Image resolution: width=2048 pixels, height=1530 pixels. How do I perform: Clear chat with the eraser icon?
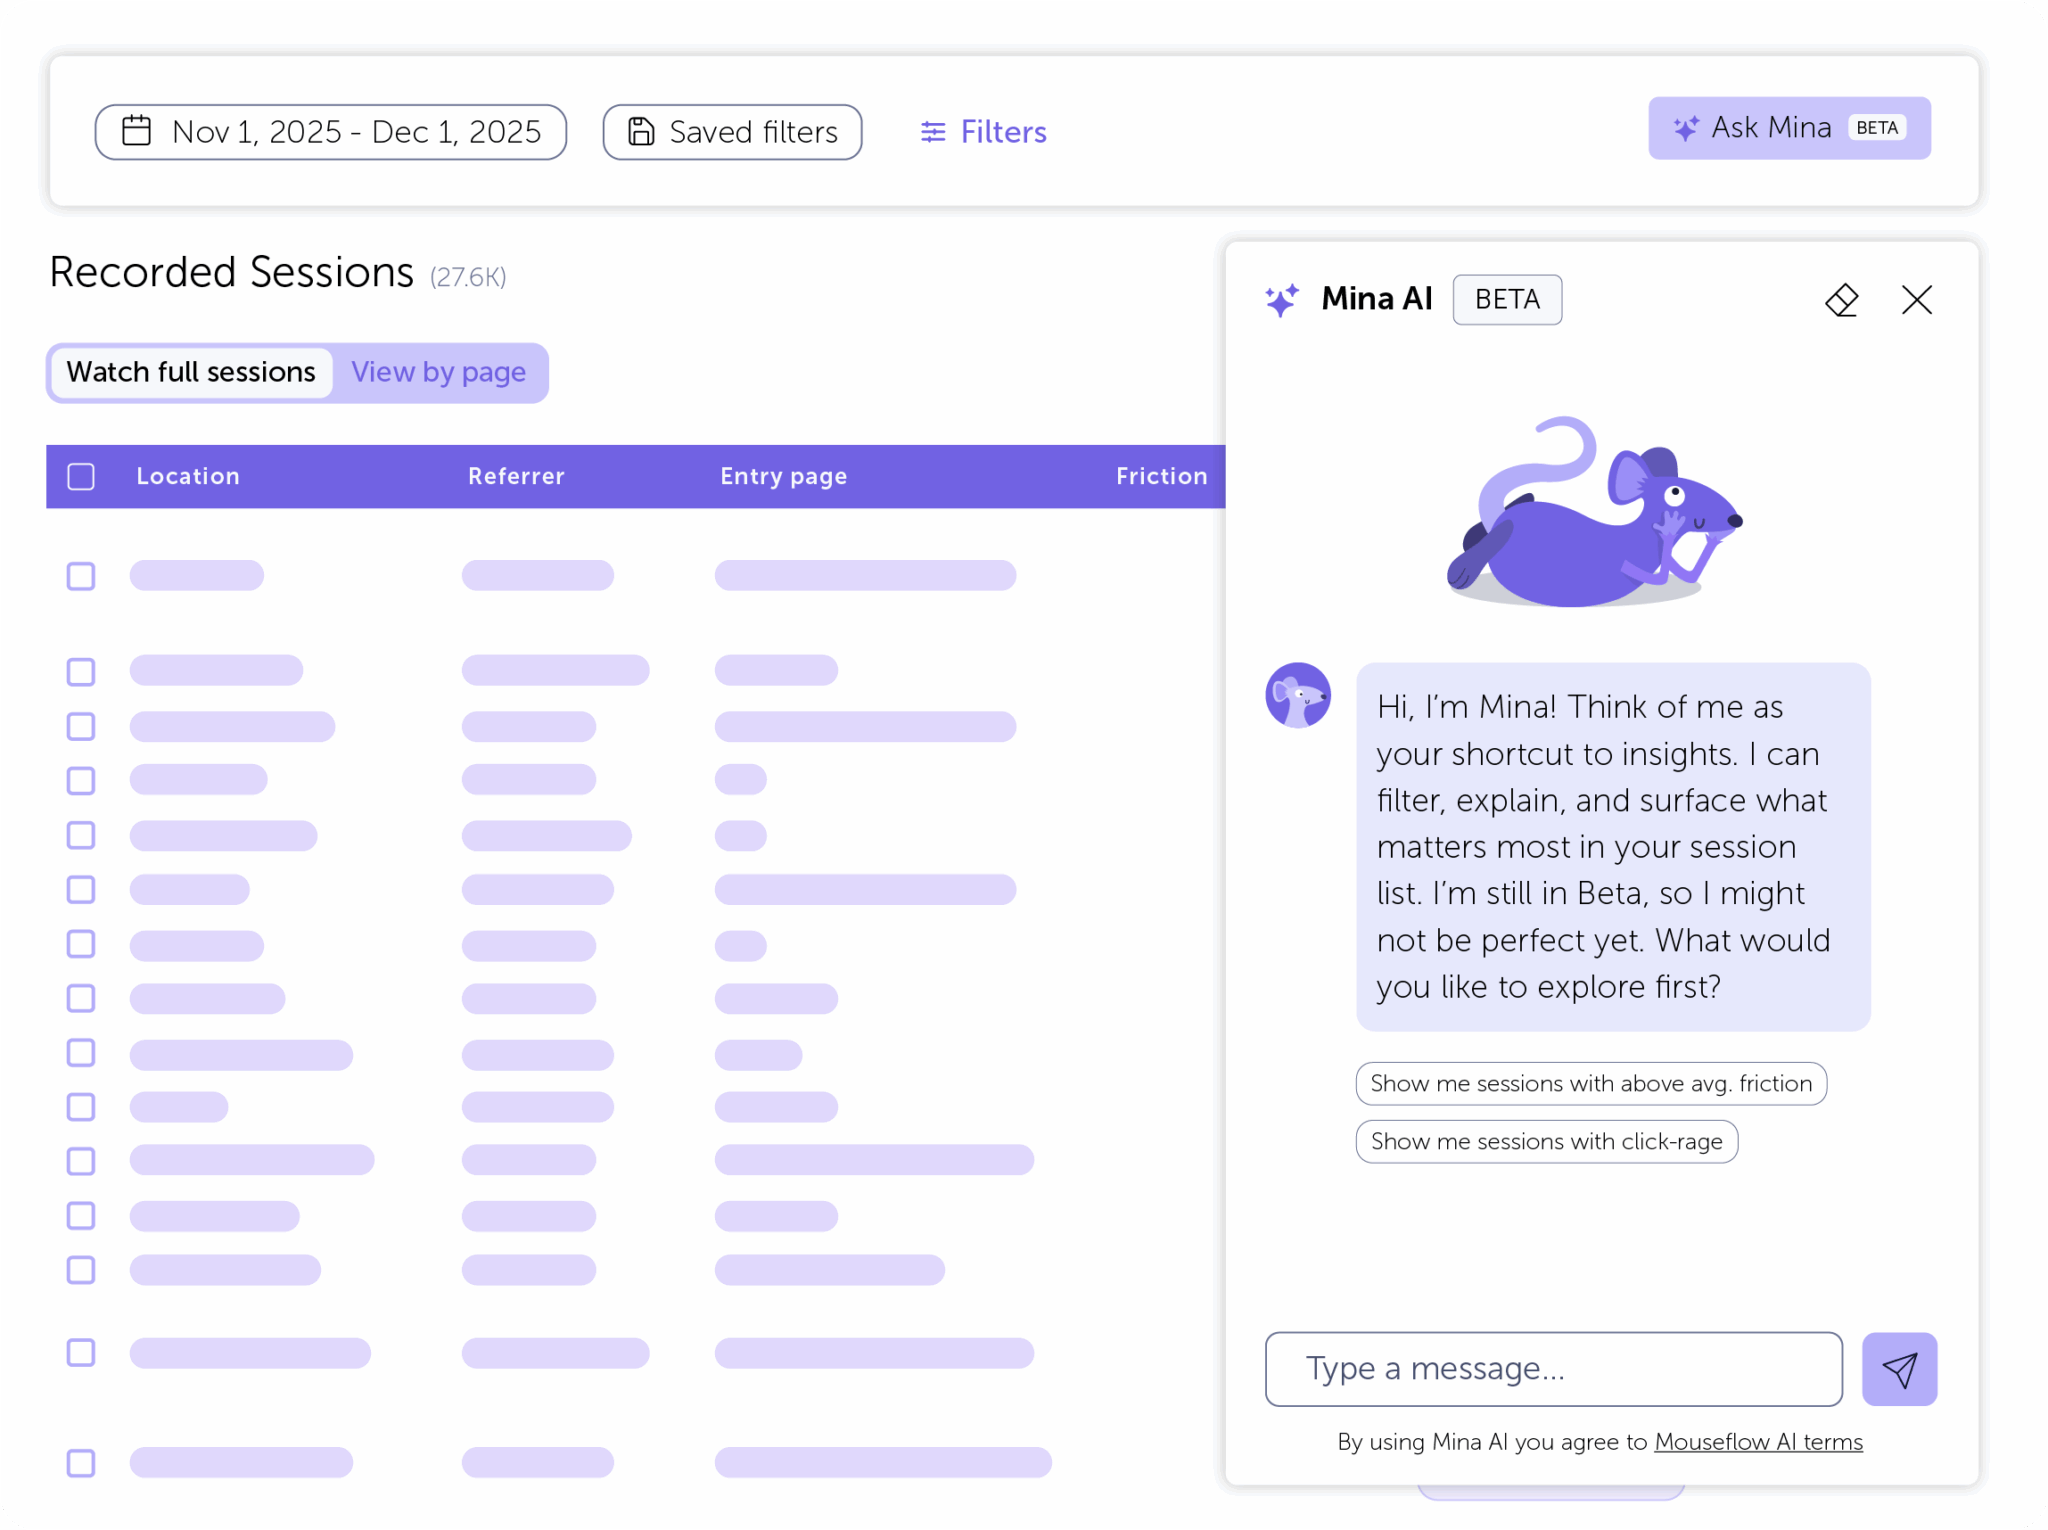click(1841, 299)
